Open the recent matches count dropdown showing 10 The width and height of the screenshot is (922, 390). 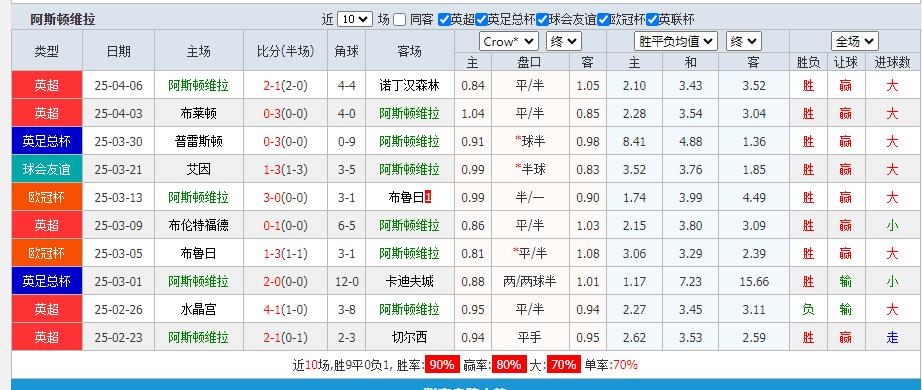tap(355, 19)
